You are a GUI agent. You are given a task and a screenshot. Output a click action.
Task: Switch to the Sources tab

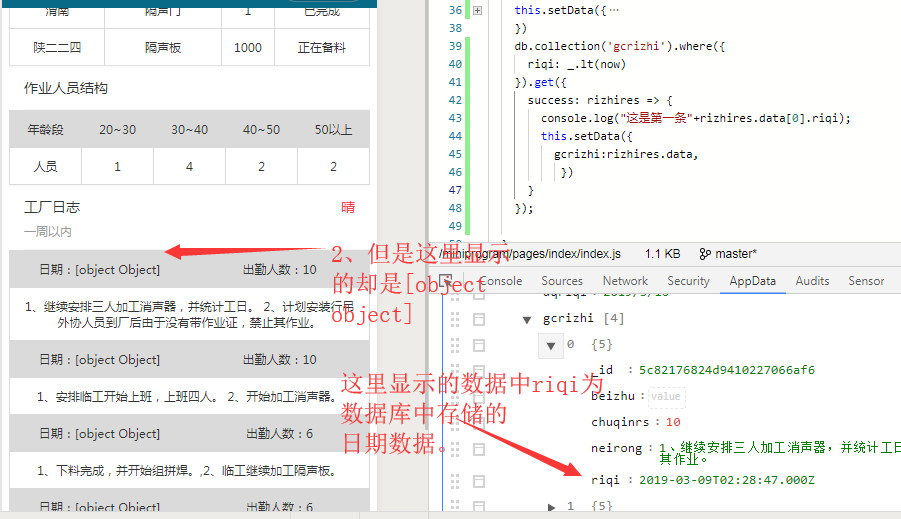[561, 280]
